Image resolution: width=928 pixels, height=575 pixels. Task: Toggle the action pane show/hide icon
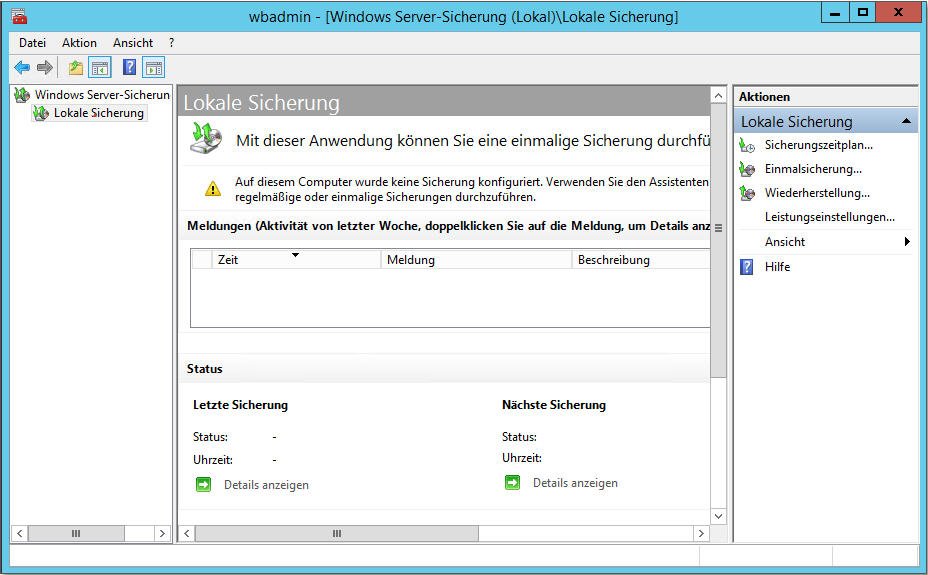(x=154, y=67)
